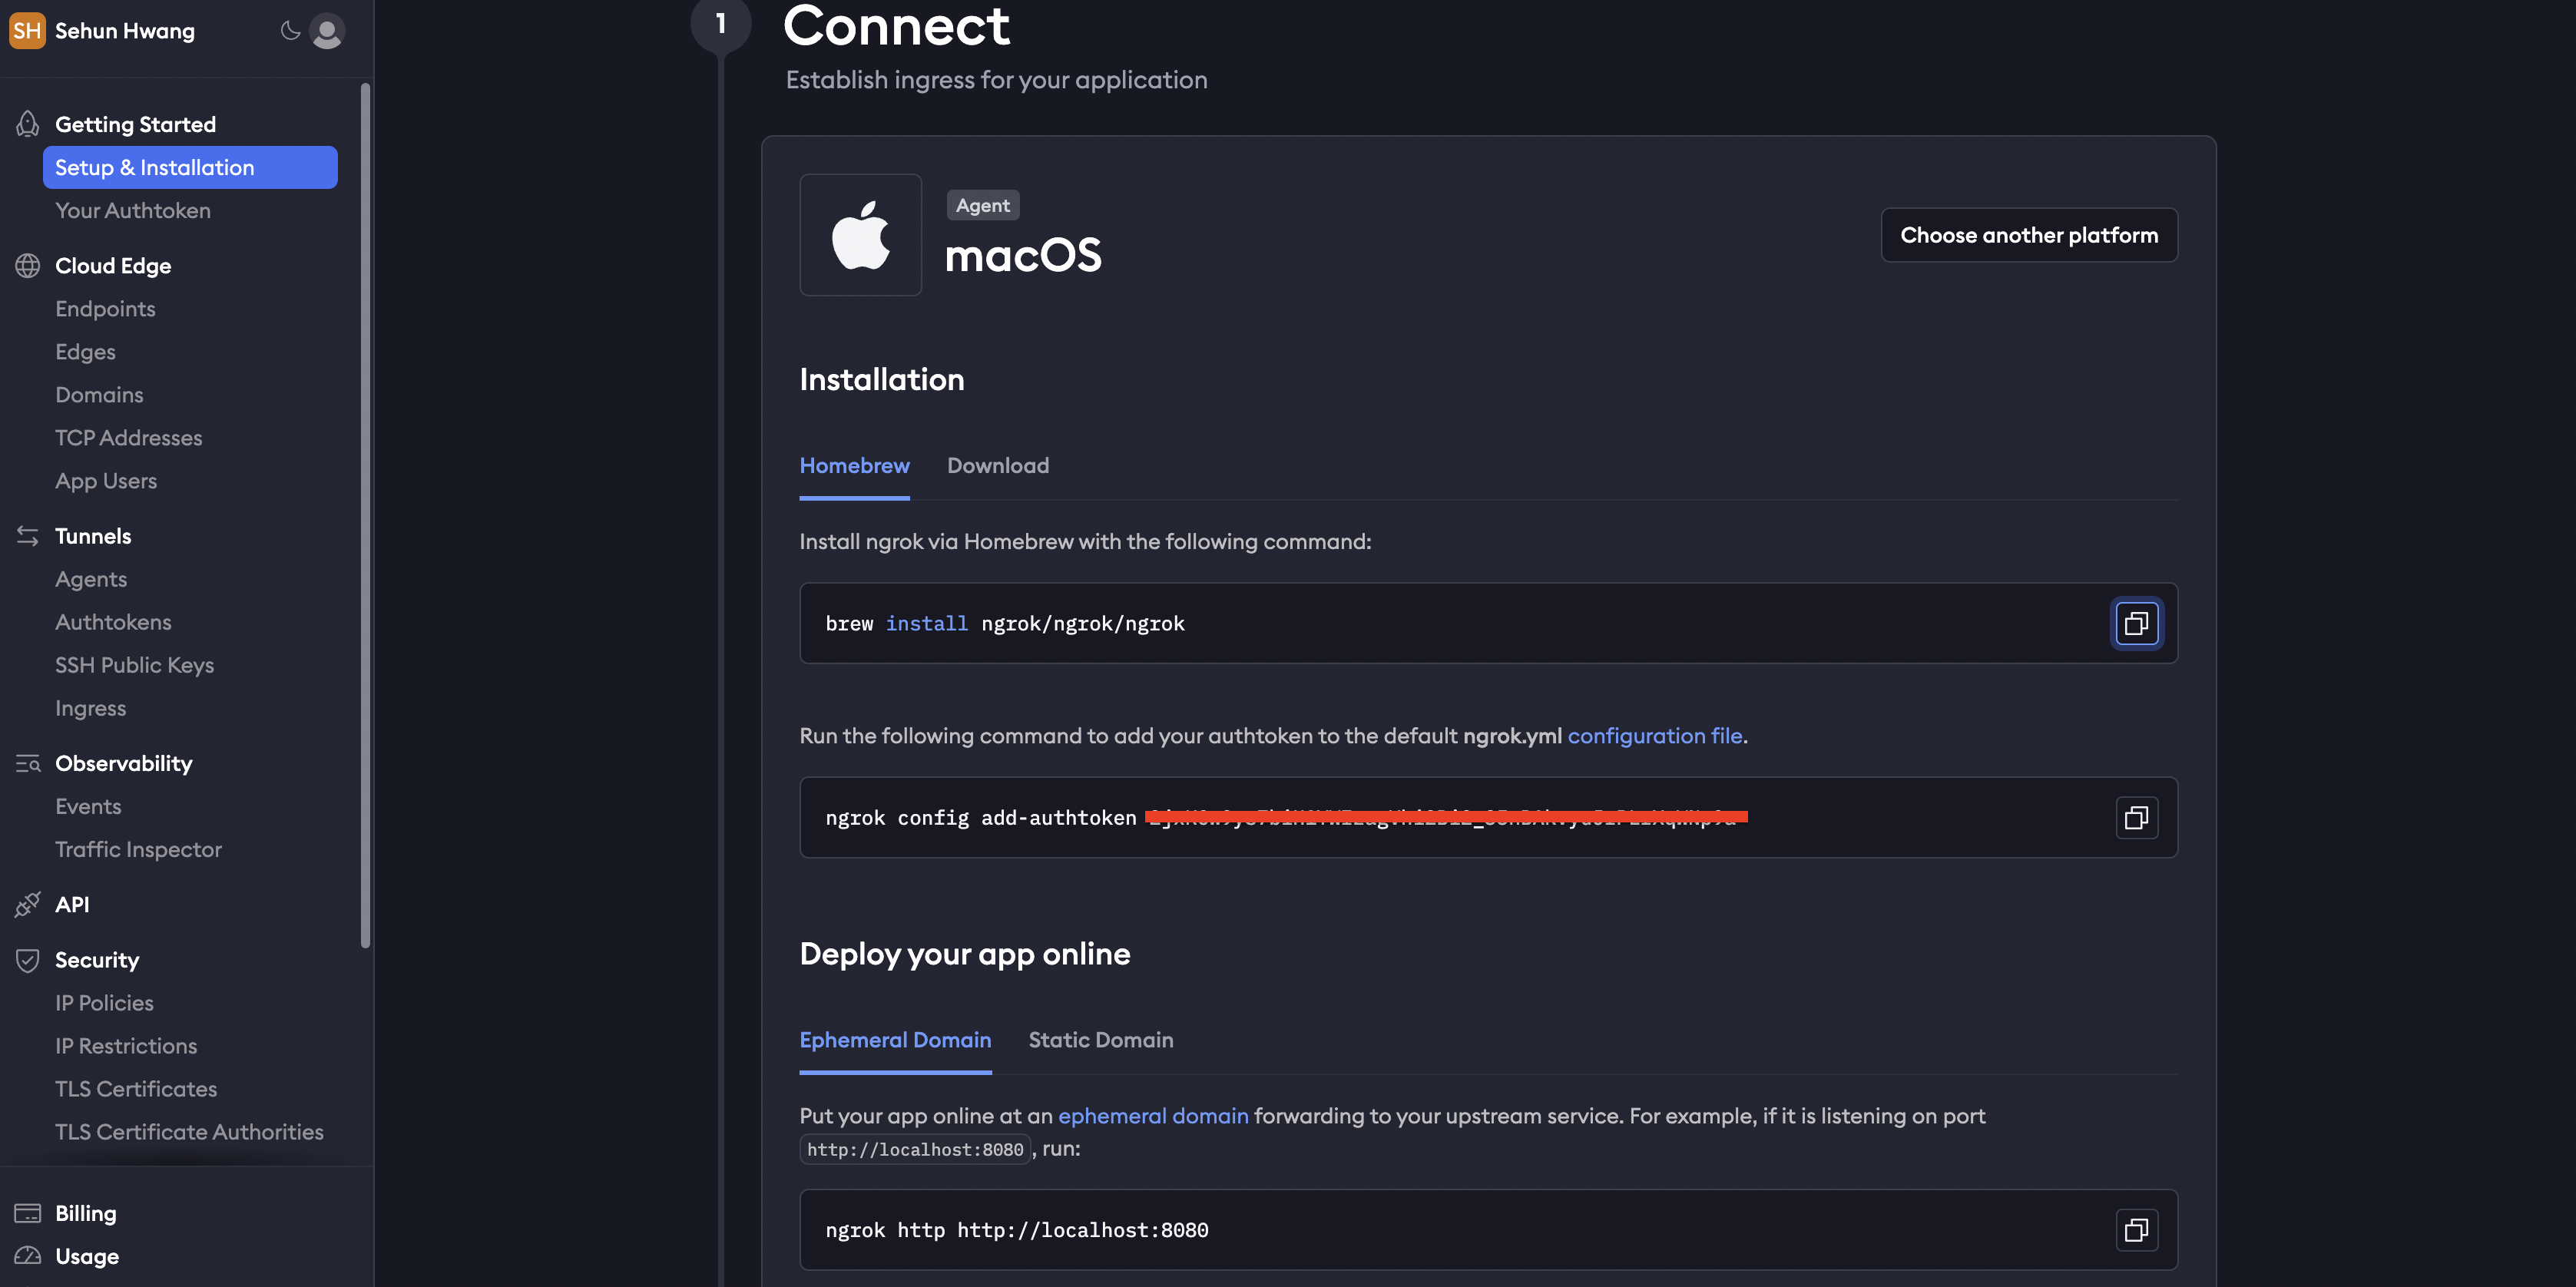This screenshot has height=1287, width=2576.
Task: Collapse the Observability section
Action: pyautogui.click(x=124, y=763)
